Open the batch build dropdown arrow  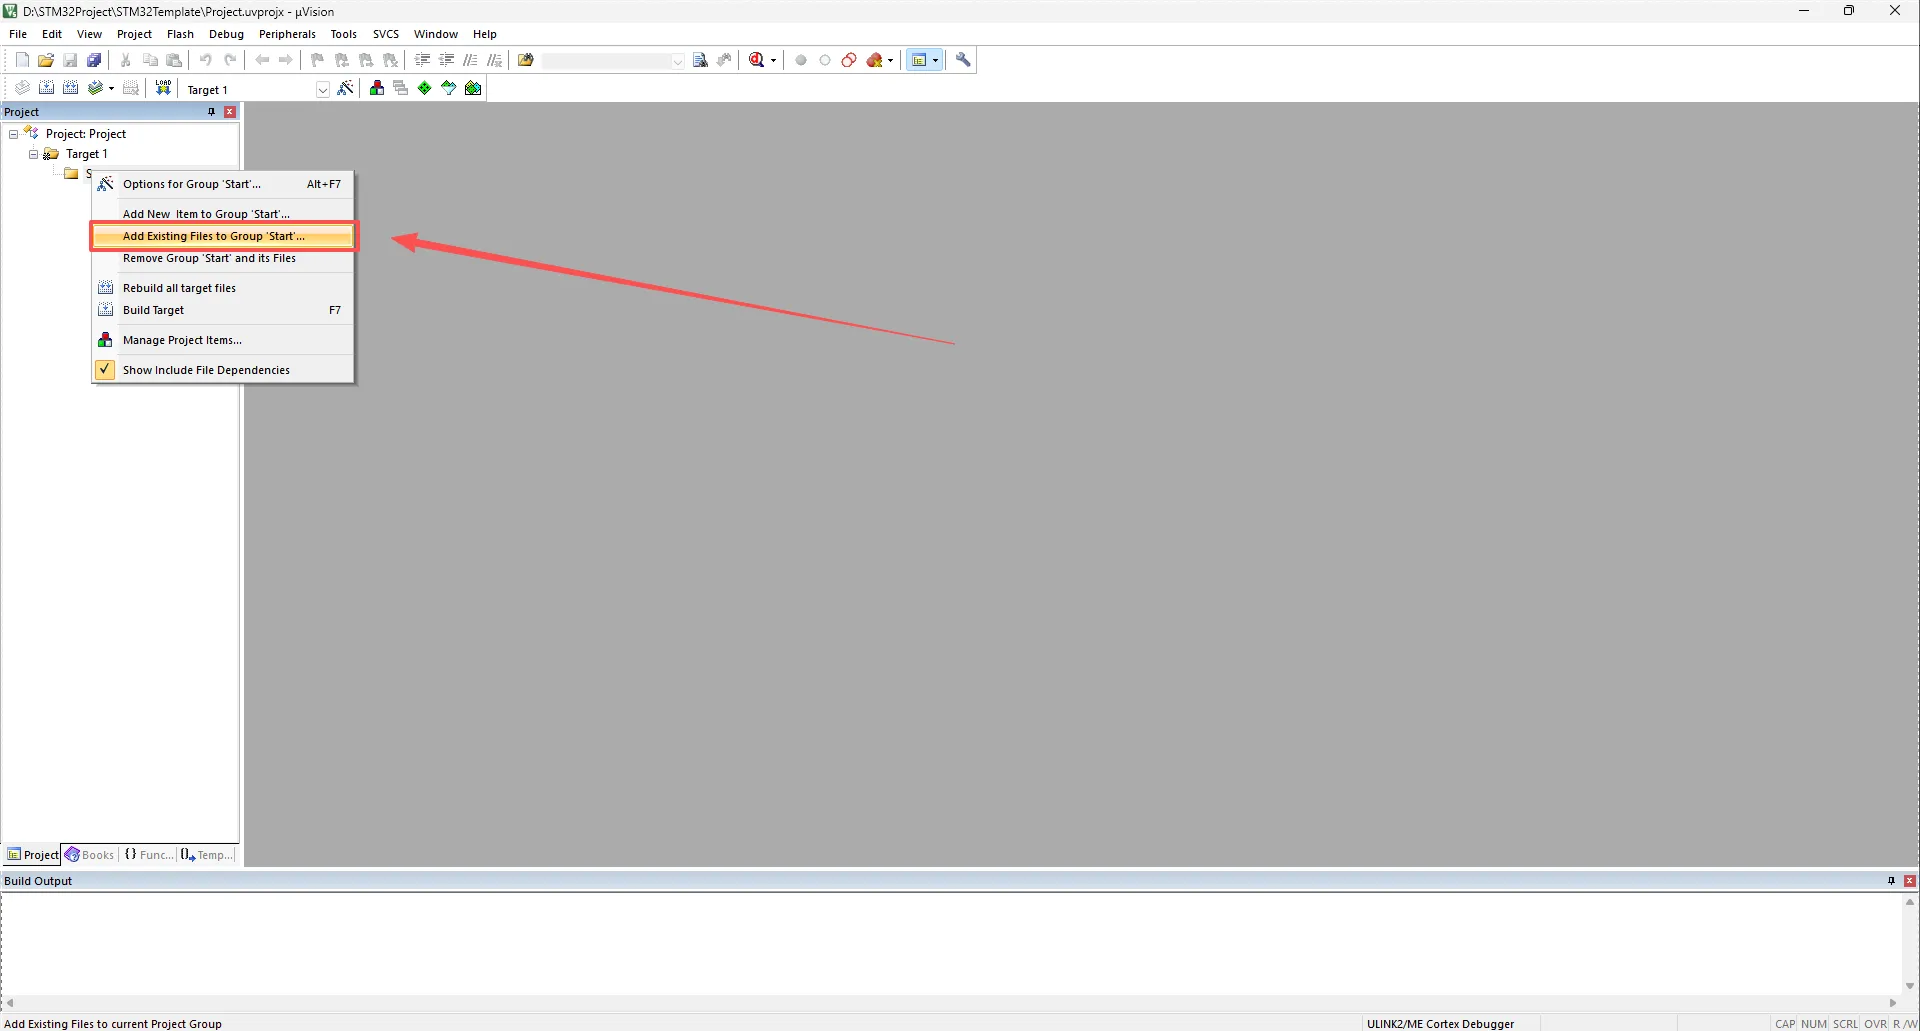(x=111, y=88)
